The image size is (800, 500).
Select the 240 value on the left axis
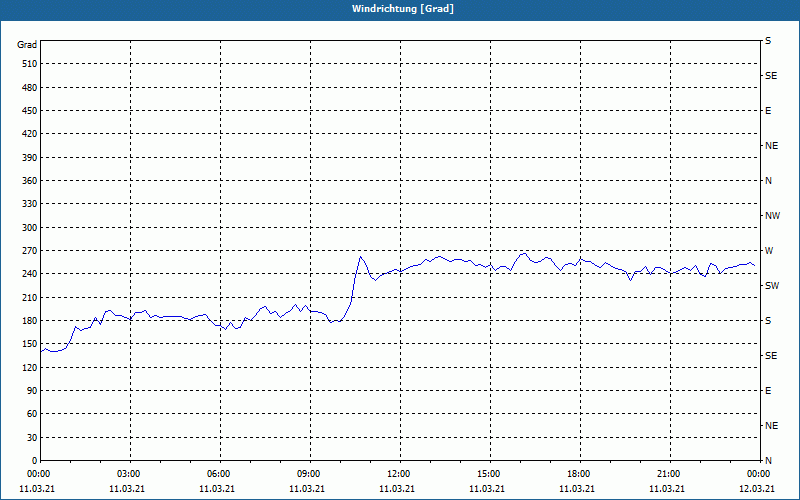click(30, 274)
